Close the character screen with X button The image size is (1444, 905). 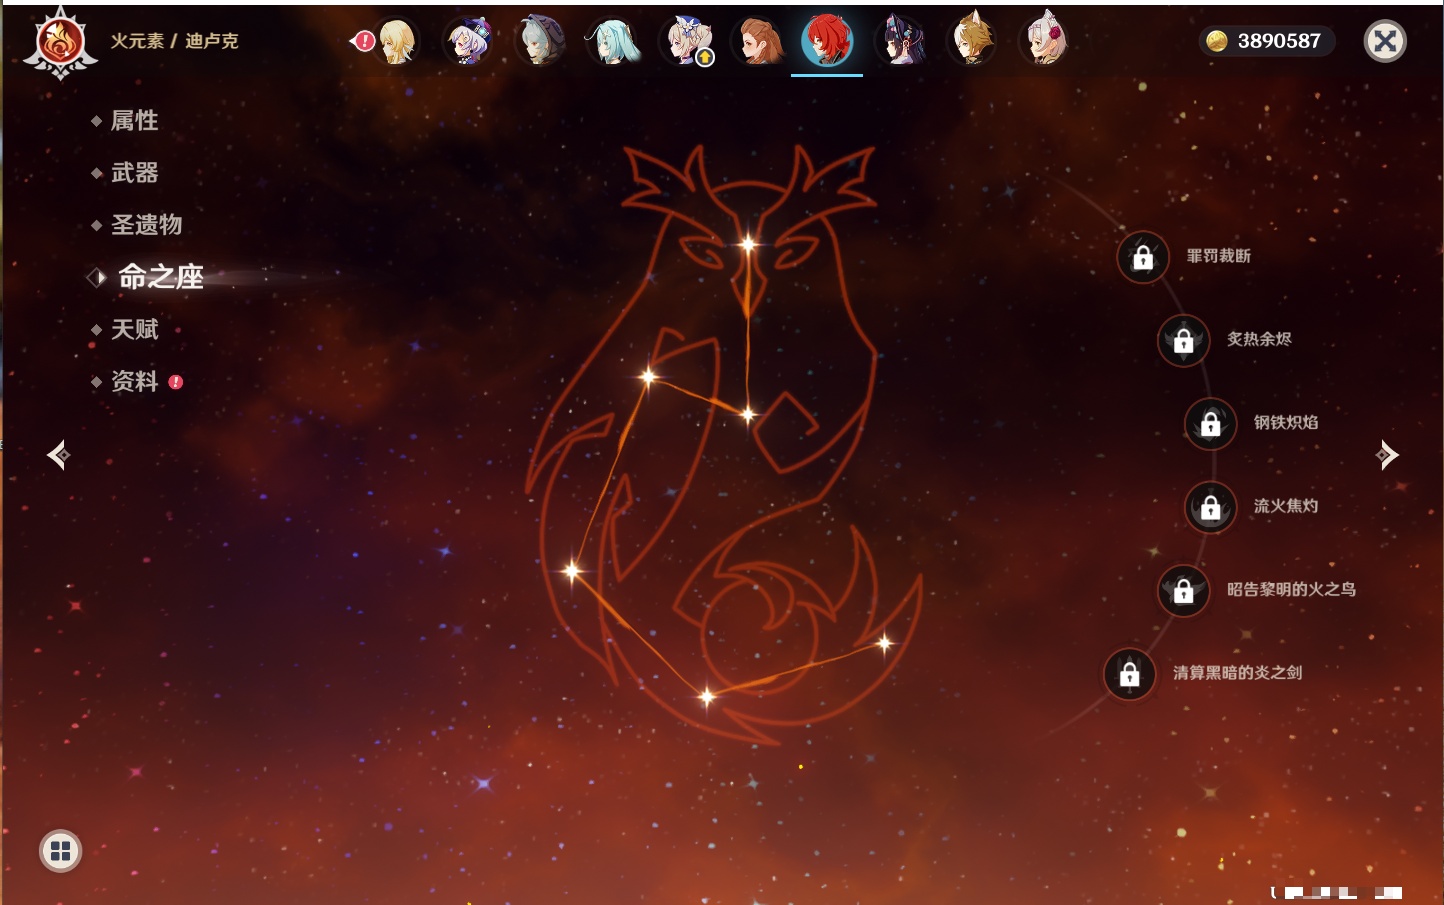point(1385,41)
